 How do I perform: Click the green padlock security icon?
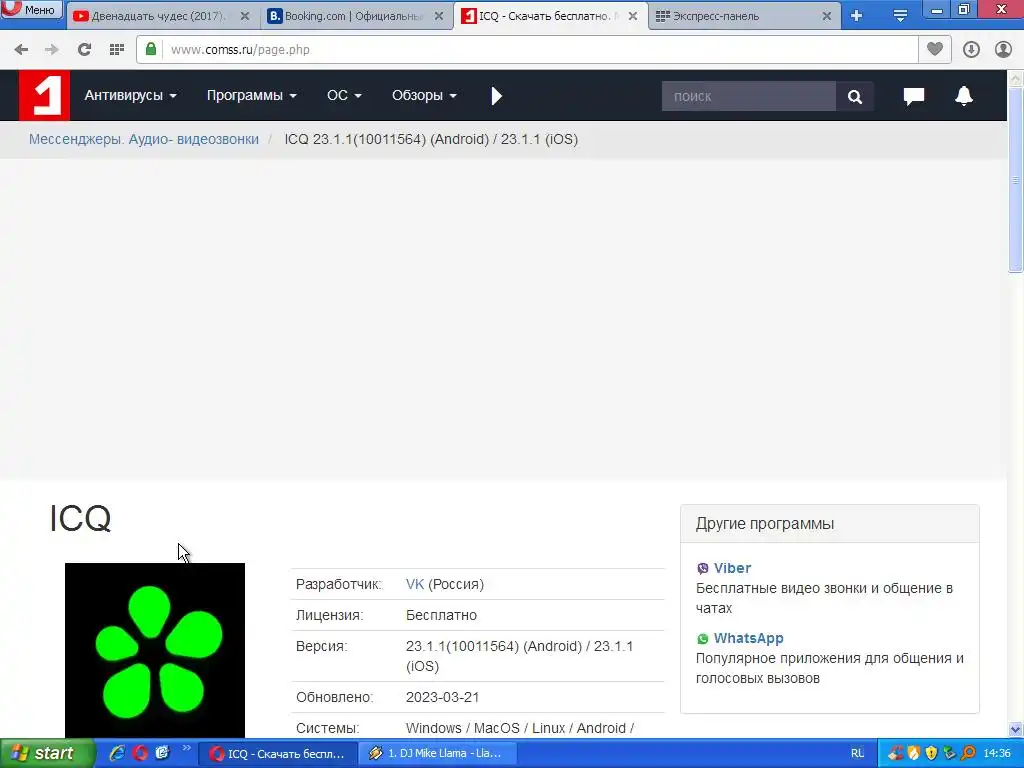click(151, 49)
